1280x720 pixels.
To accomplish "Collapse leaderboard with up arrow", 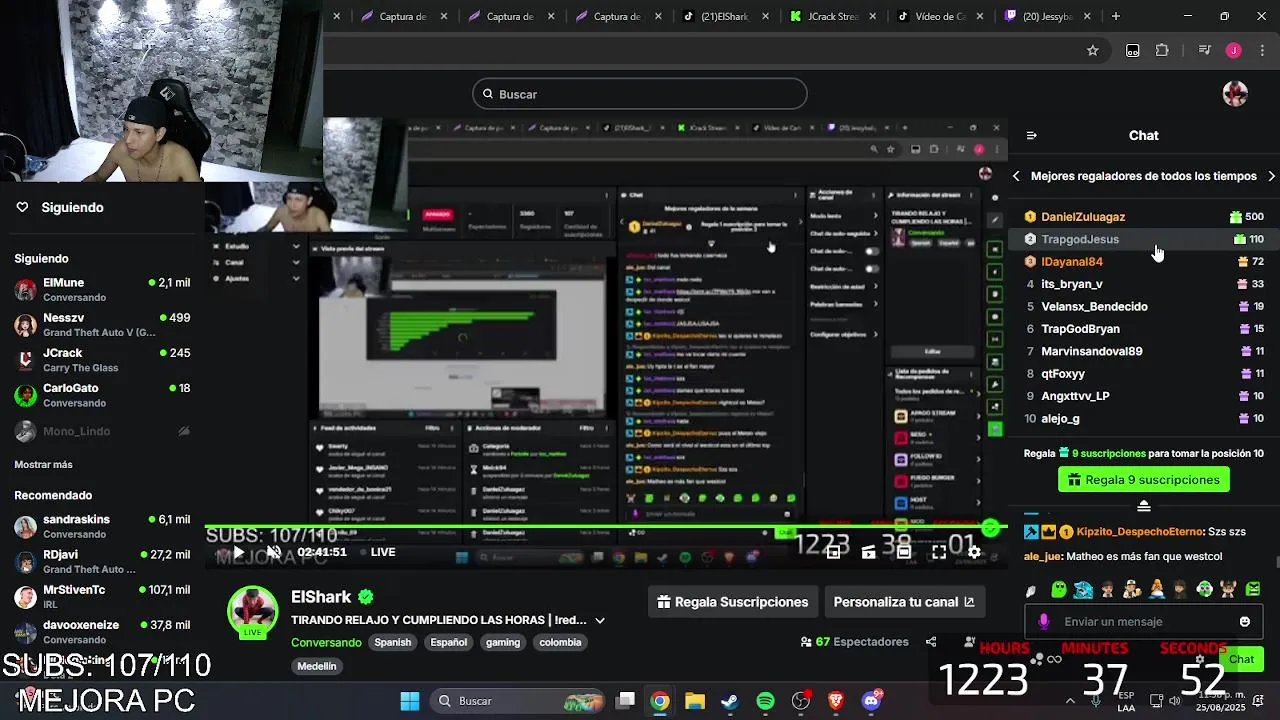I will click(1144, 506).
